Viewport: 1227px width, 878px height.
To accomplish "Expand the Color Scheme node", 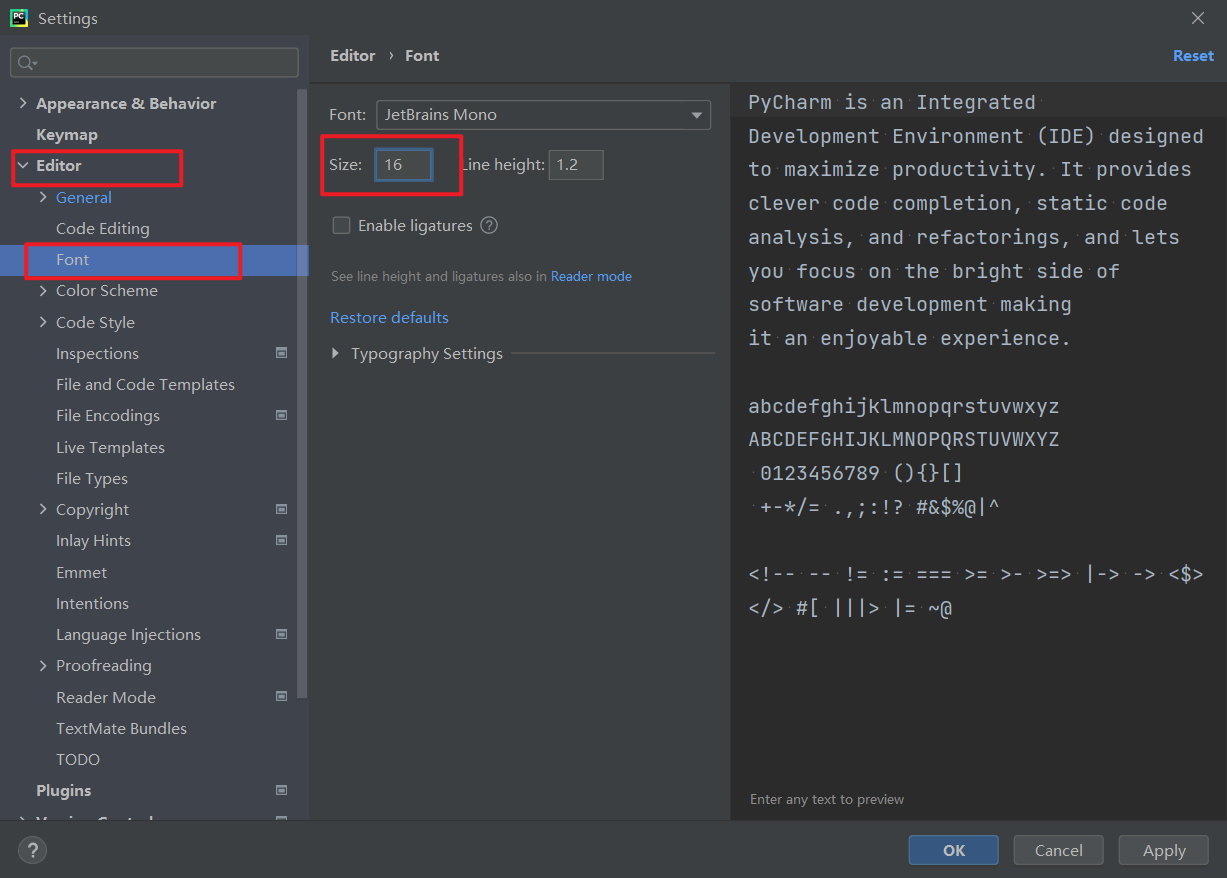I will (43, 290).
